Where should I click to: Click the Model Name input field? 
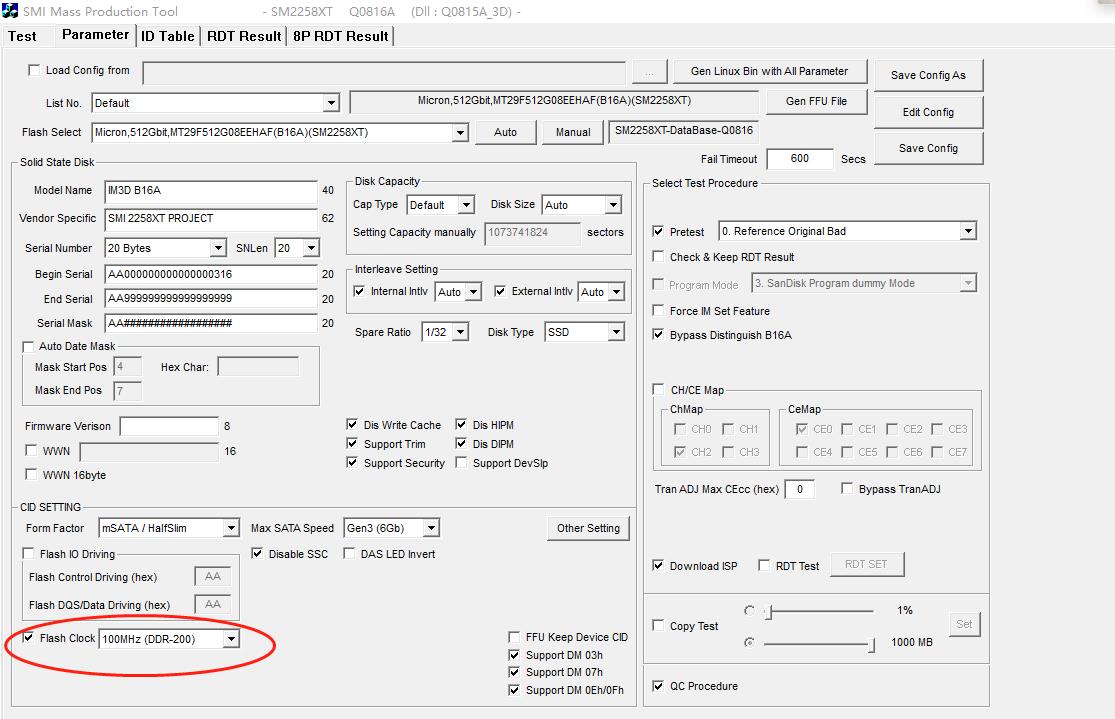[x=210, y=190]
